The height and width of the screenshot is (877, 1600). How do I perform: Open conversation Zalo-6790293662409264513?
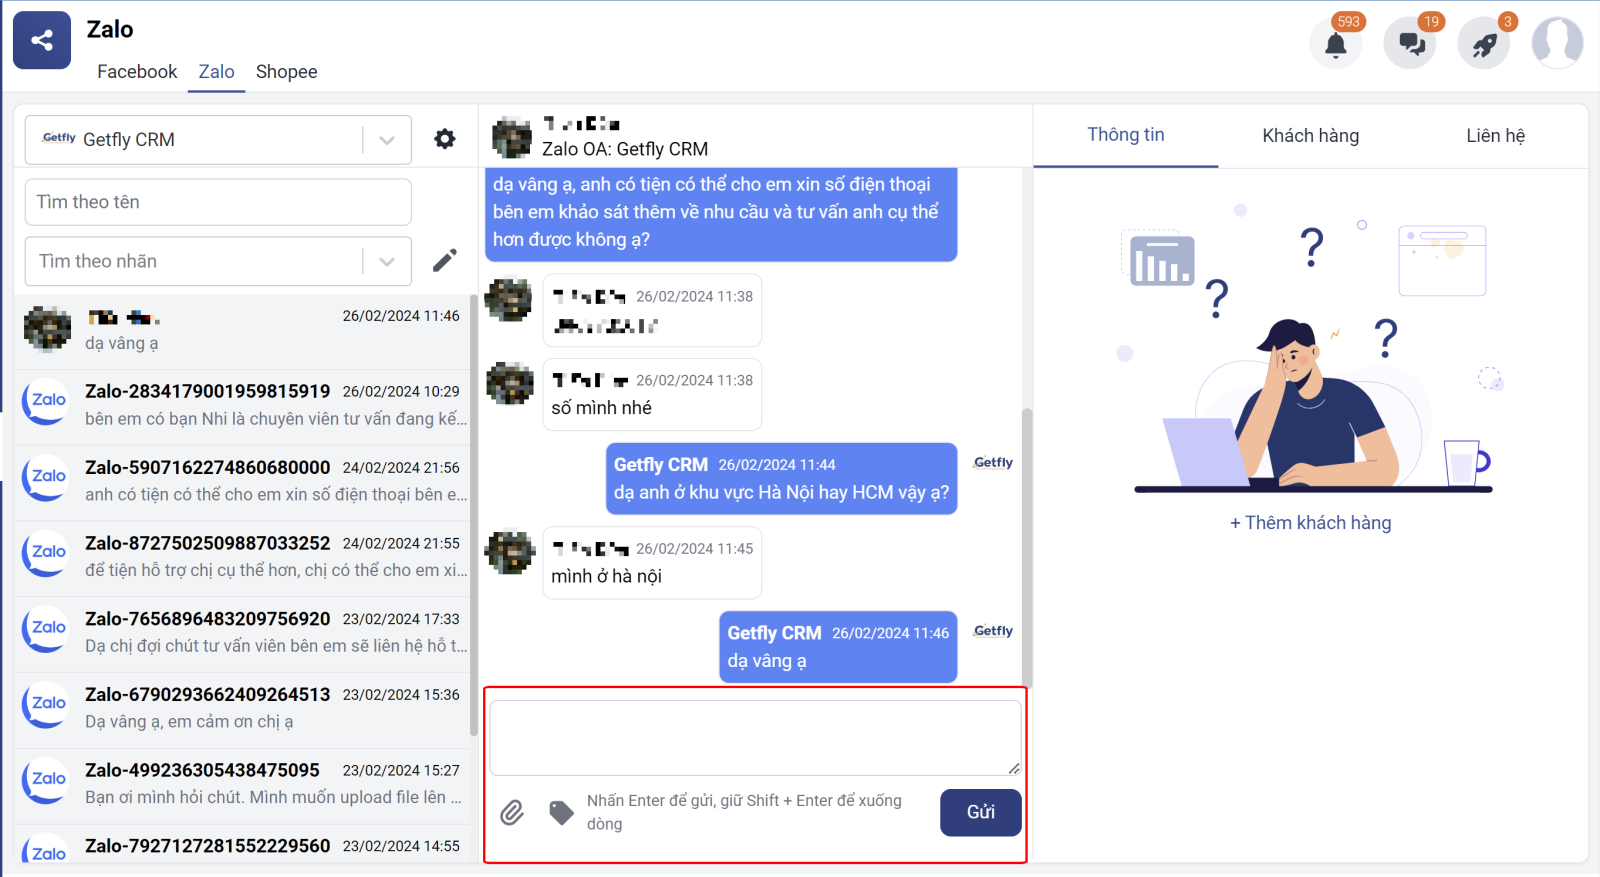tap(242, 710)
